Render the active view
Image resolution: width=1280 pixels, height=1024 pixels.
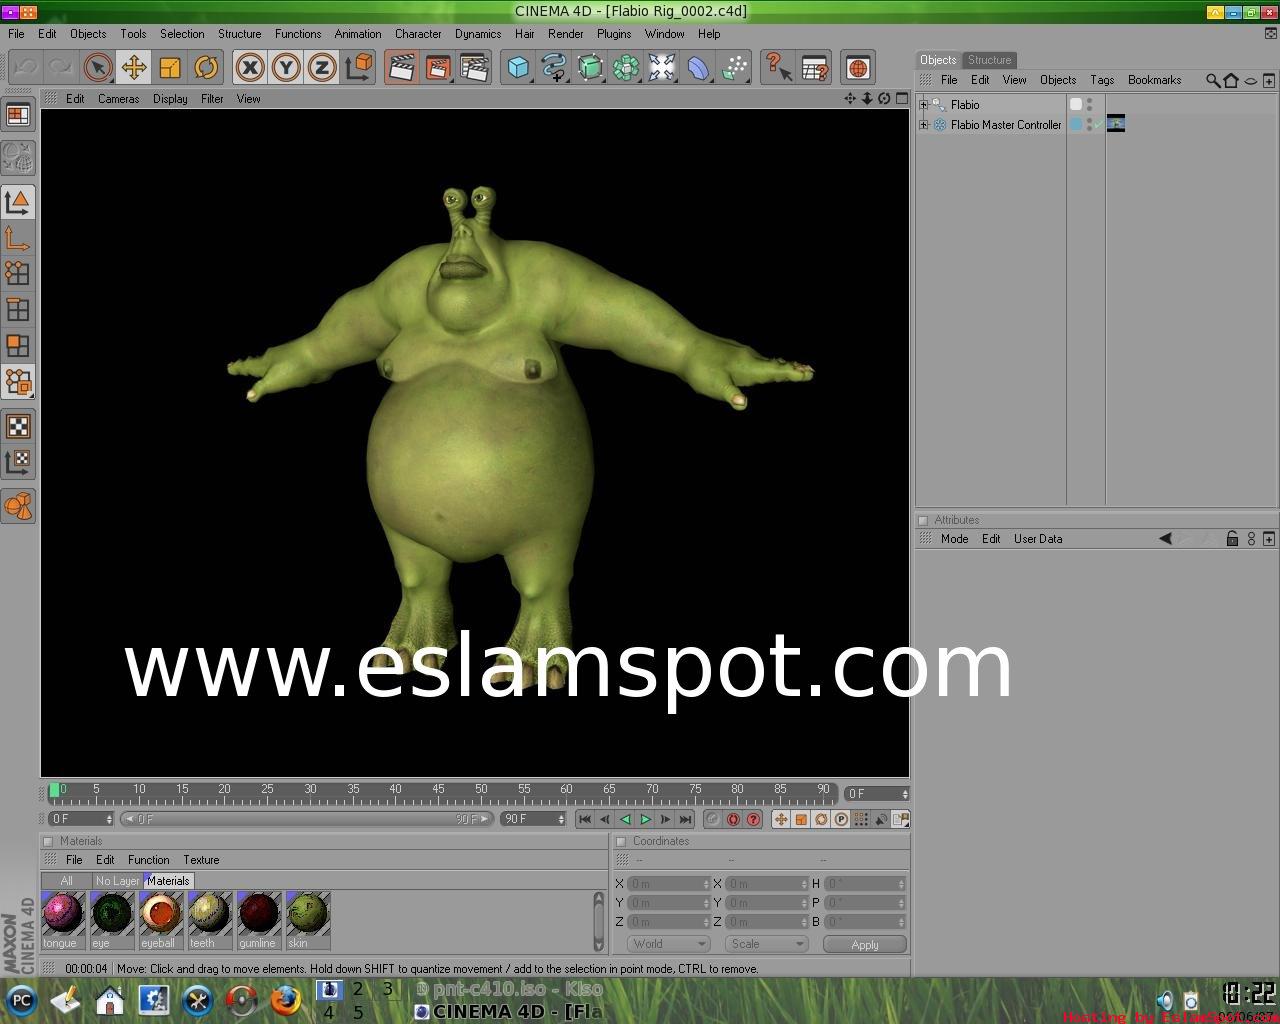pyautogui.click(x=402, y=68)
